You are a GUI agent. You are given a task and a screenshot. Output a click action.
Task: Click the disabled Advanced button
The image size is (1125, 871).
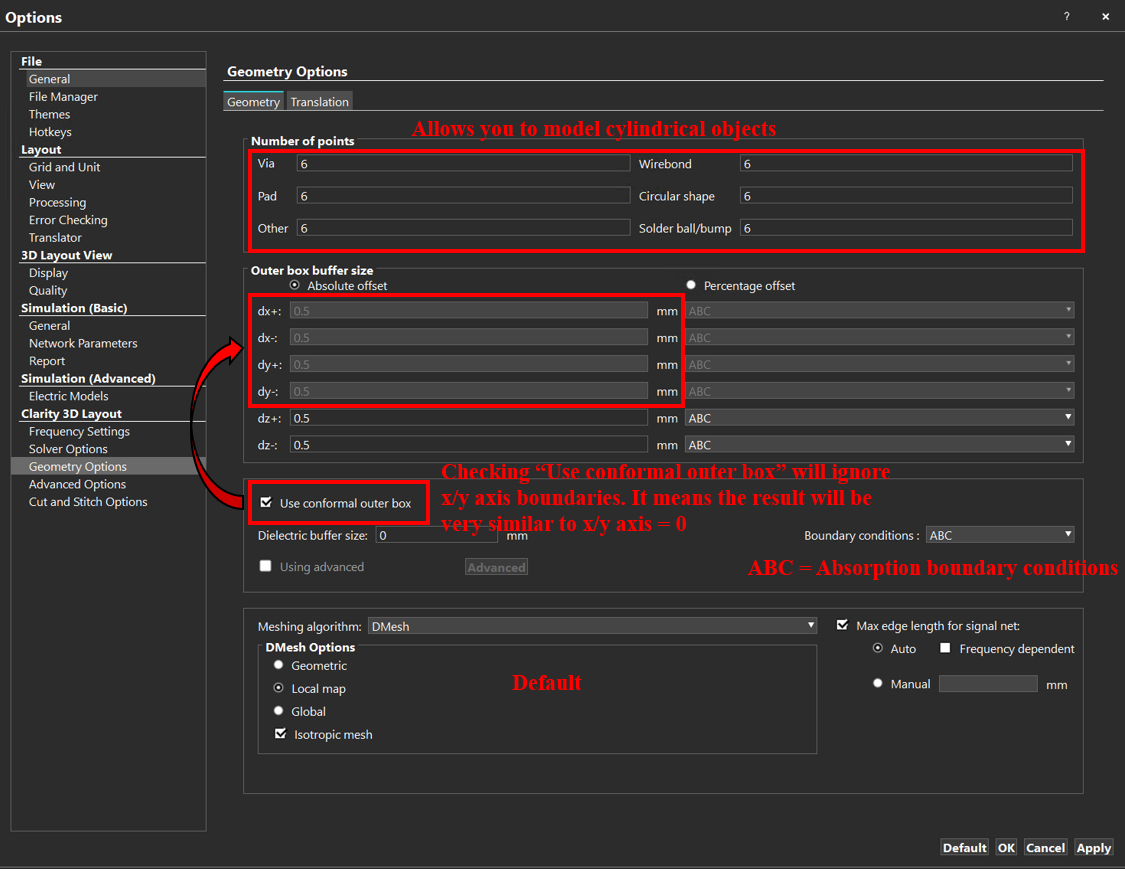496,568
